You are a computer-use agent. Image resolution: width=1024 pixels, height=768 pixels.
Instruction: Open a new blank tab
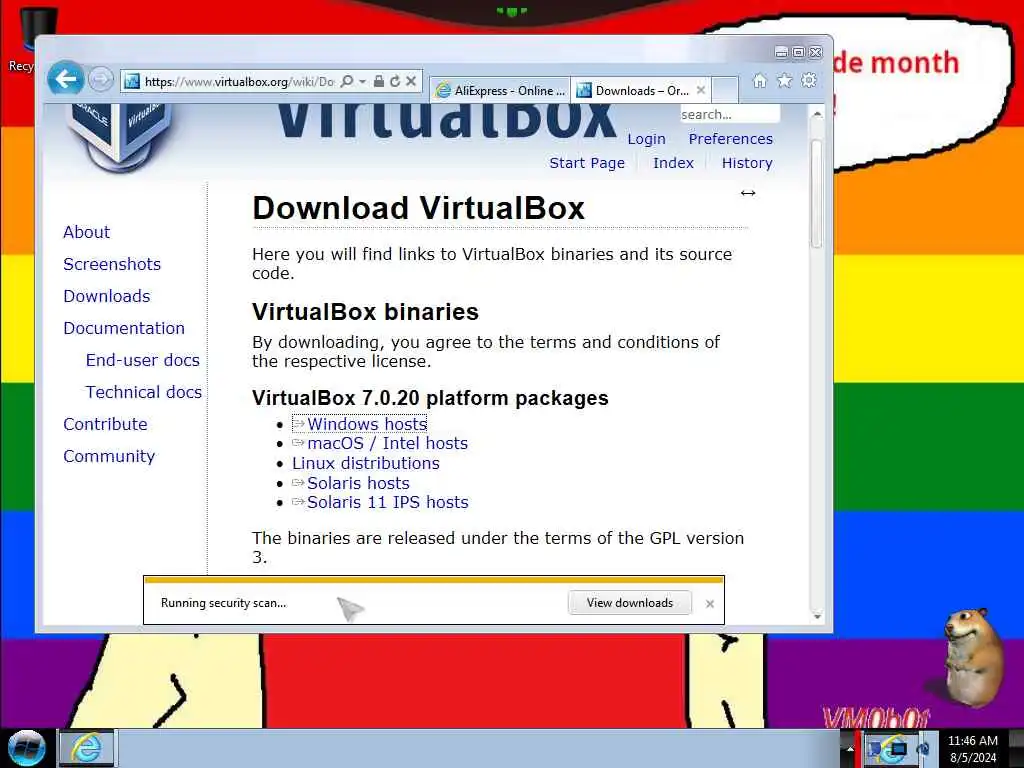[x=725, y=90]
